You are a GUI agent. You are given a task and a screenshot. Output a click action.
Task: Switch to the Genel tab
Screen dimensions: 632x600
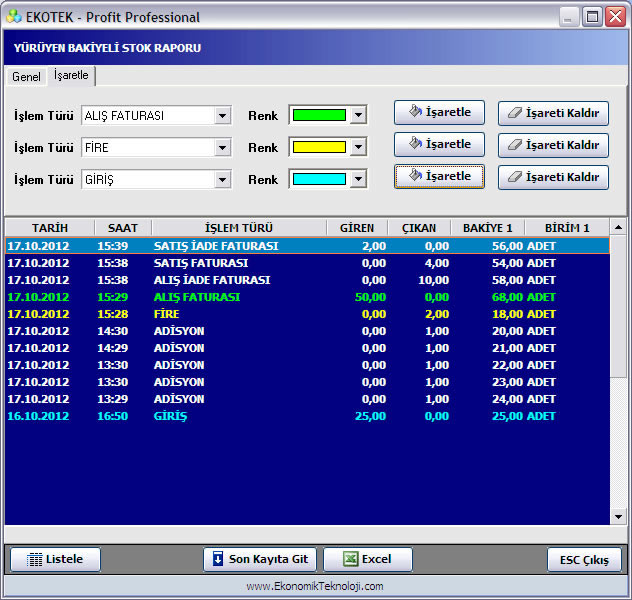tap(26, 77)
